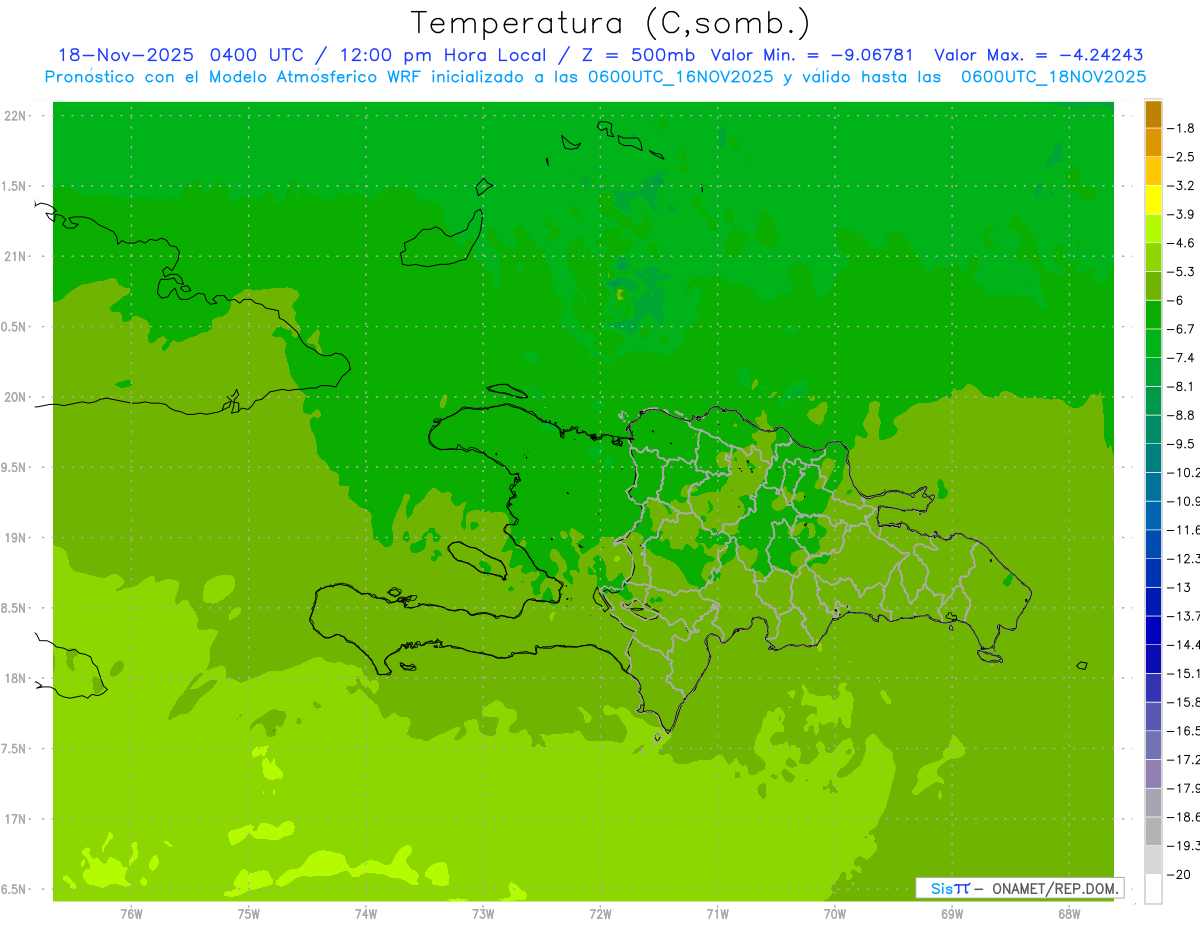
Task: Click the title "Temperatura (C,somb.)"
Action: tap(610, 23)
